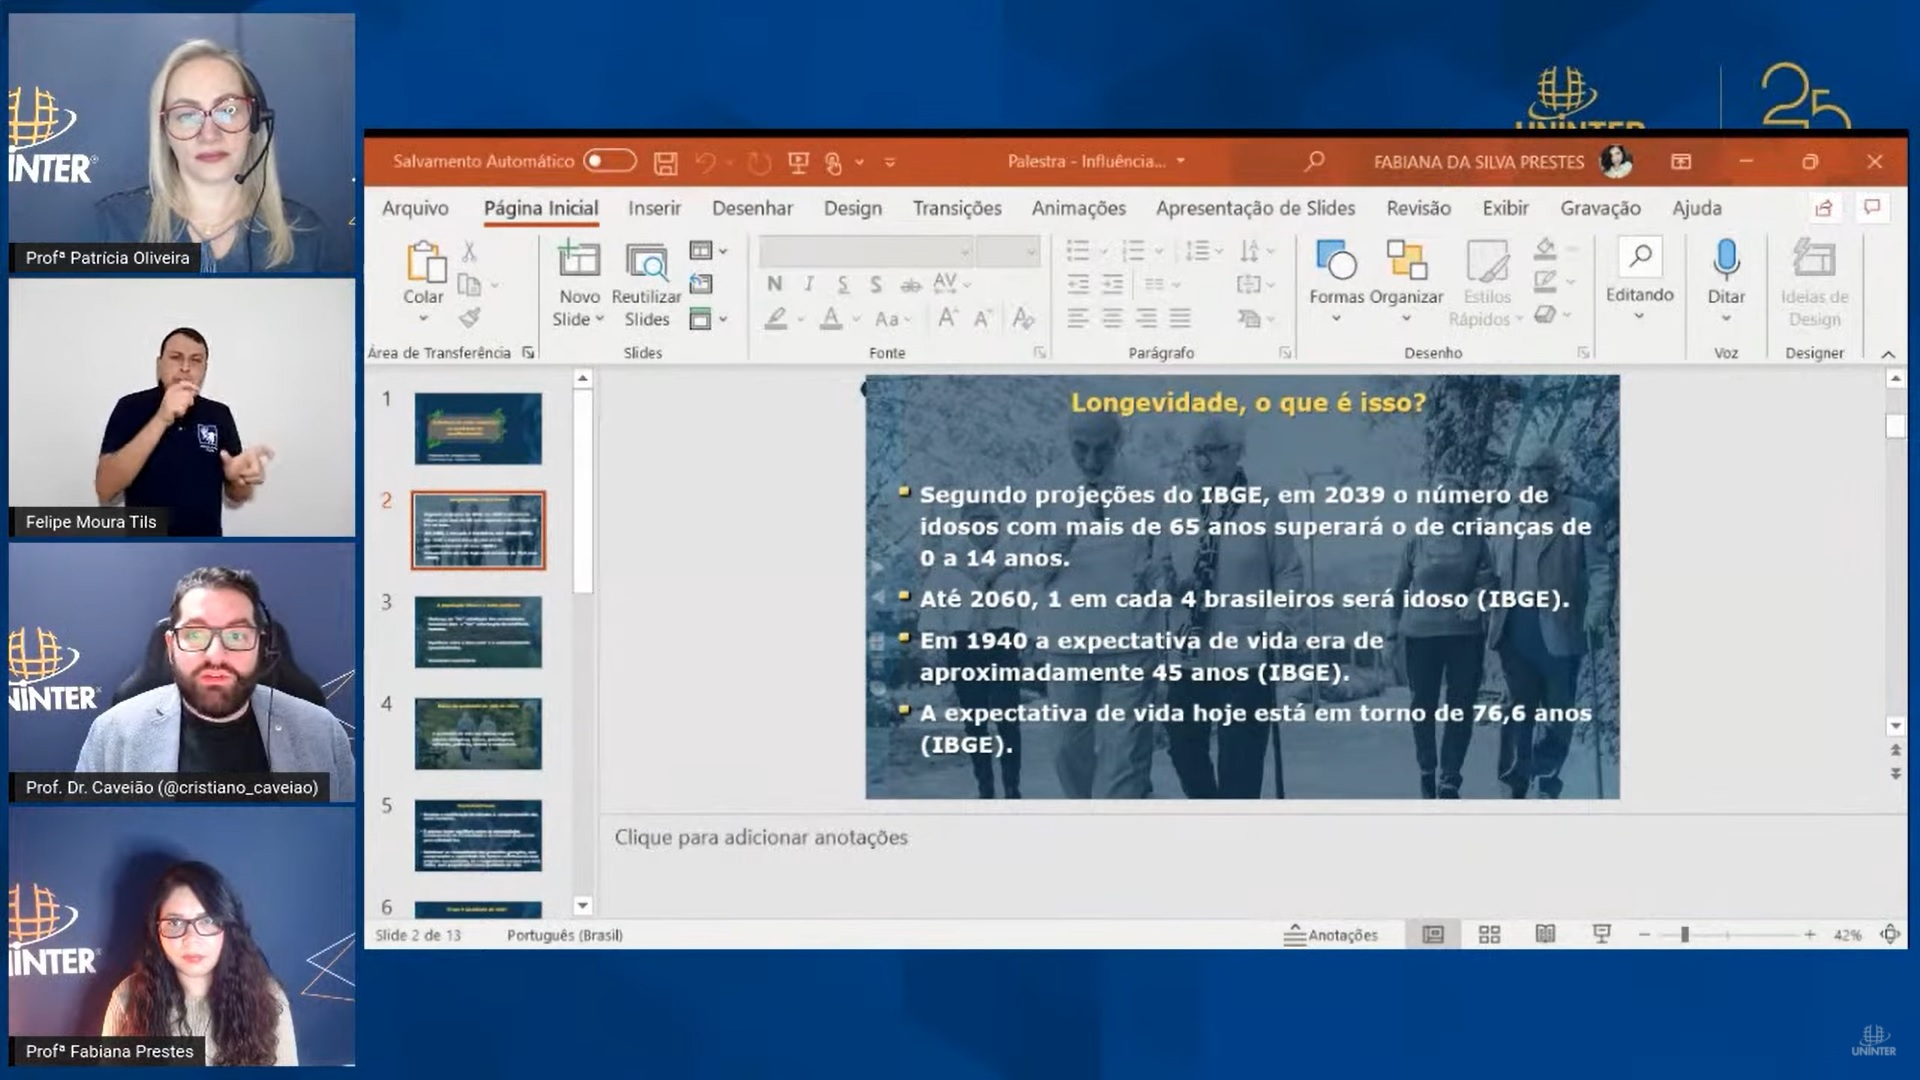Open reading view from status bar
The width and height of the screenshot is (1920, 1080).
[1545, 935]
